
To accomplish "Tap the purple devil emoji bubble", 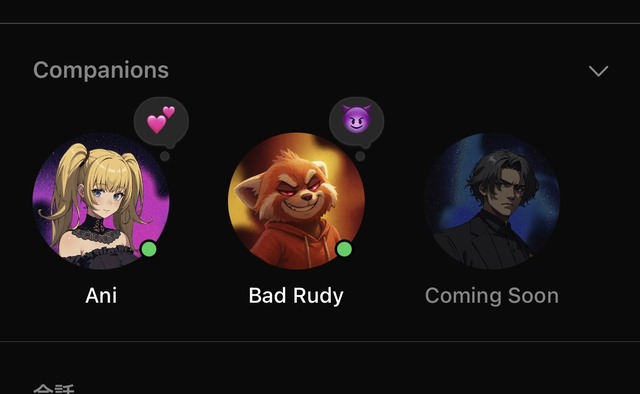I will pyautogui.click(x=356, y=121).
